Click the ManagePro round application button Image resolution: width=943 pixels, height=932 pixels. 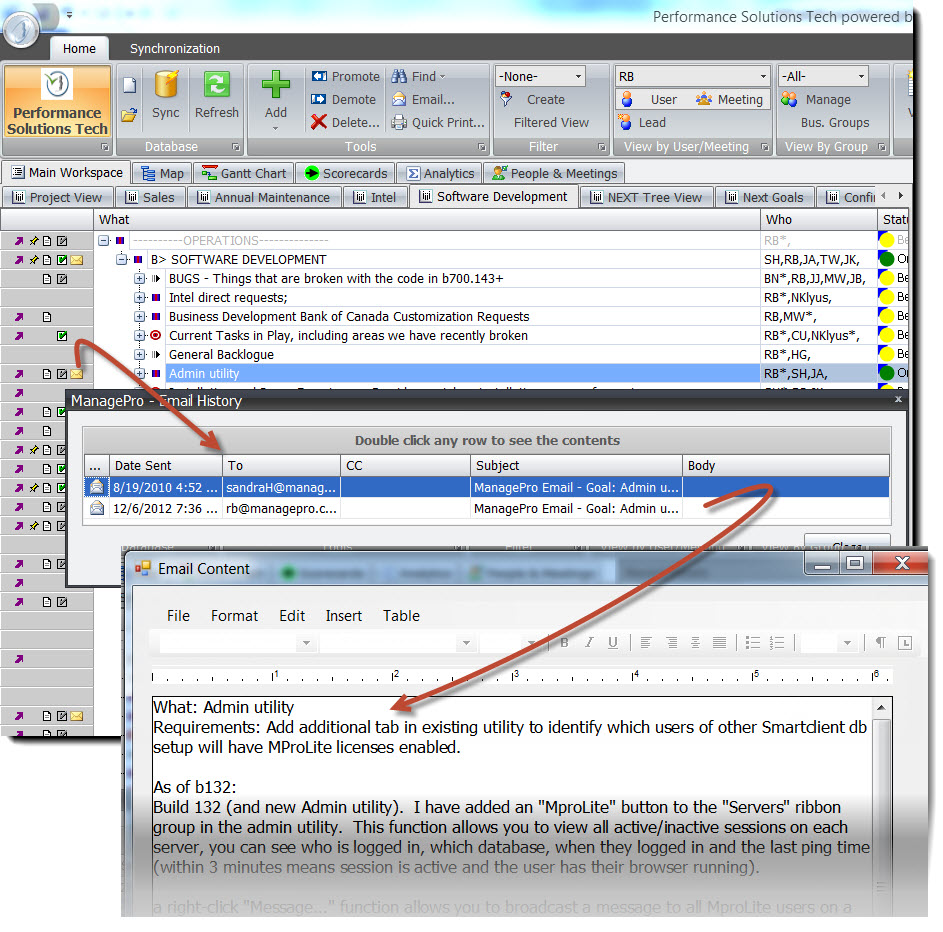click(x=20, y=28)
